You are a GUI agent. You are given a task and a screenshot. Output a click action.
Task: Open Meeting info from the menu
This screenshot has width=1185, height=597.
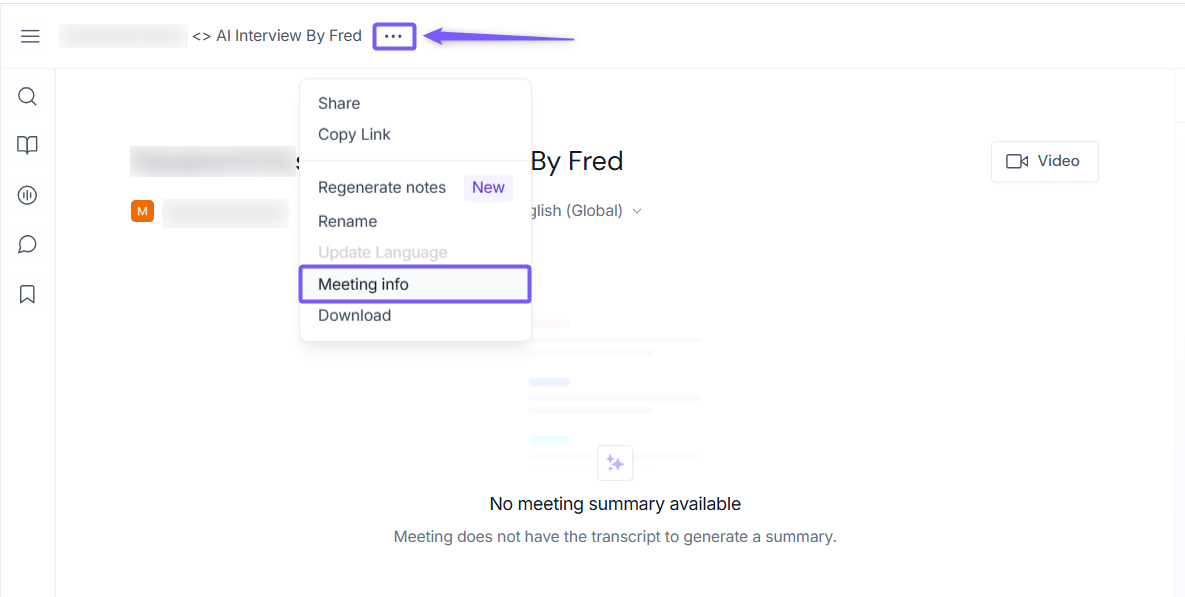363,284
